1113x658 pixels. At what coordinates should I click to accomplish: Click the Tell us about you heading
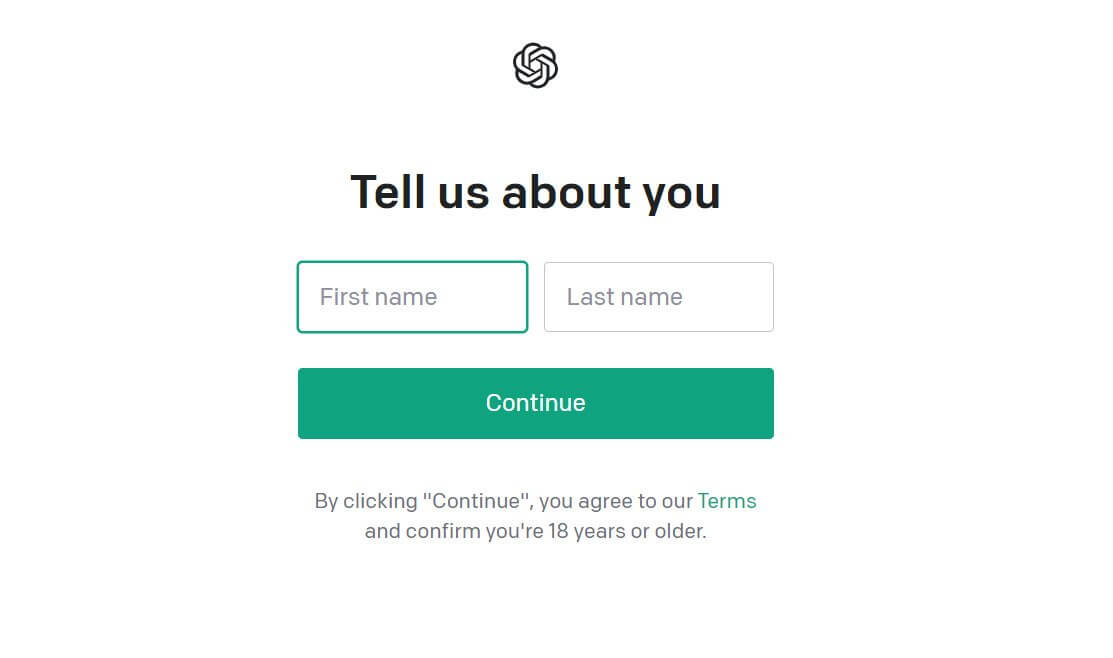point(535,192)
